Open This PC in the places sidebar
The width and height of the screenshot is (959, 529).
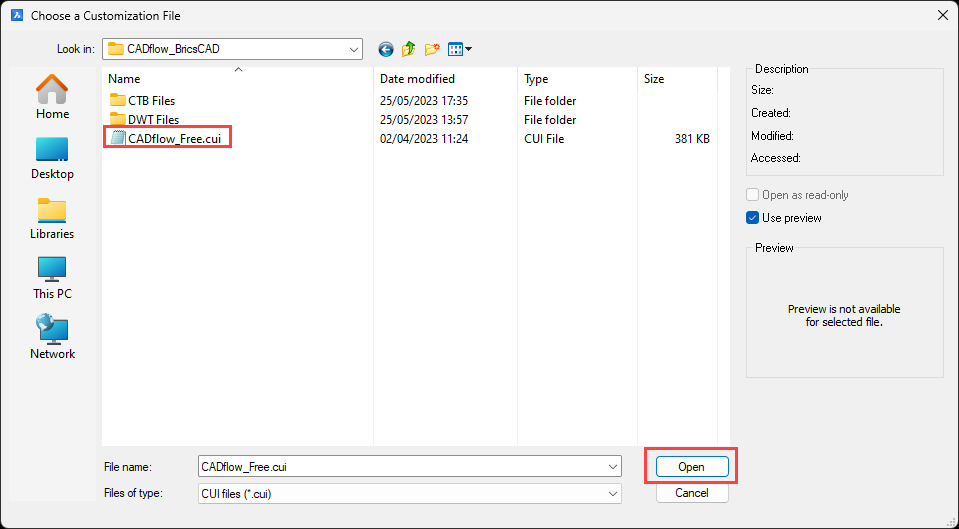(x=52, y=278)
